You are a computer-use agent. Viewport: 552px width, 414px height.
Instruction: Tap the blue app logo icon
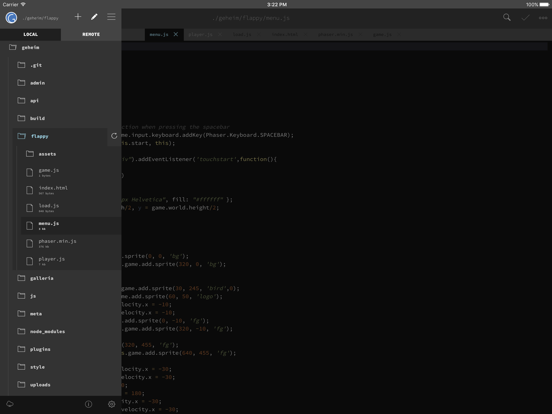pos(11,17)
